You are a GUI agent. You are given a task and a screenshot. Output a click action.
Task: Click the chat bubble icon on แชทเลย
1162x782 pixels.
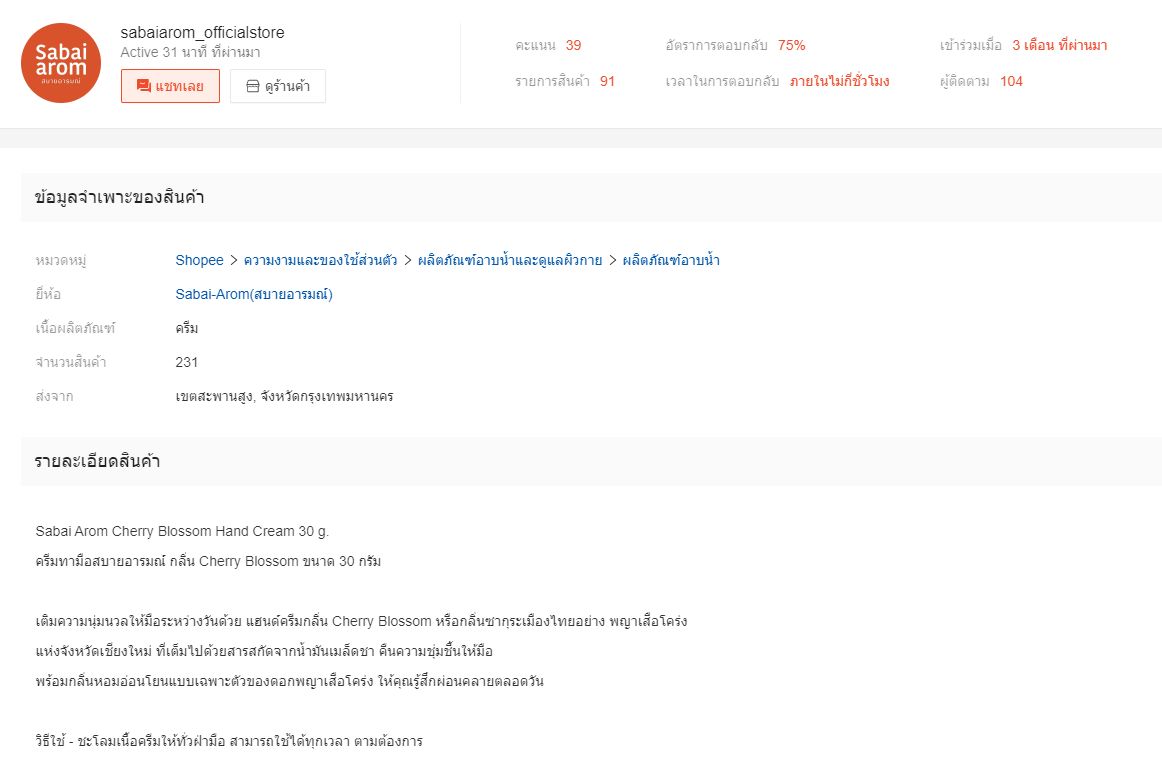tap(144, 87)
